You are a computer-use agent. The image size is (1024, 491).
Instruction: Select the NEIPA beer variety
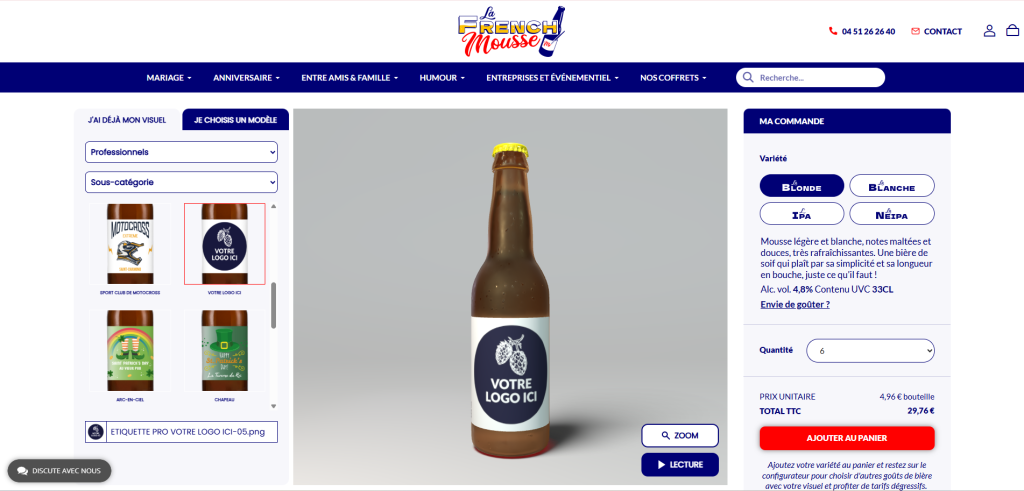pyautogui.click(x=891, y=214)
